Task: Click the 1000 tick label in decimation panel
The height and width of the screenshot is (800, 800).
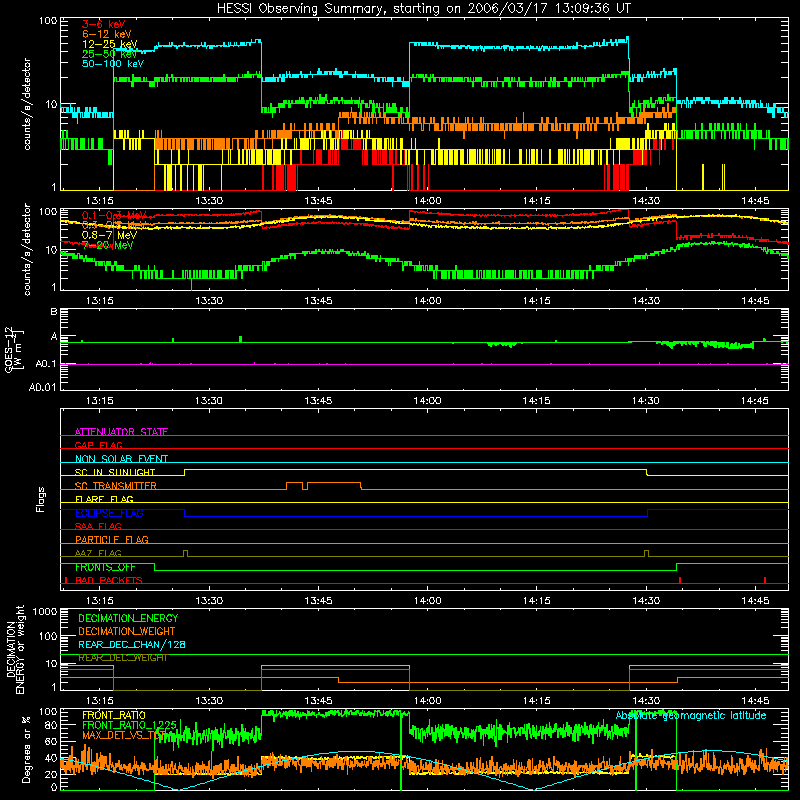Action: (45, 611)
